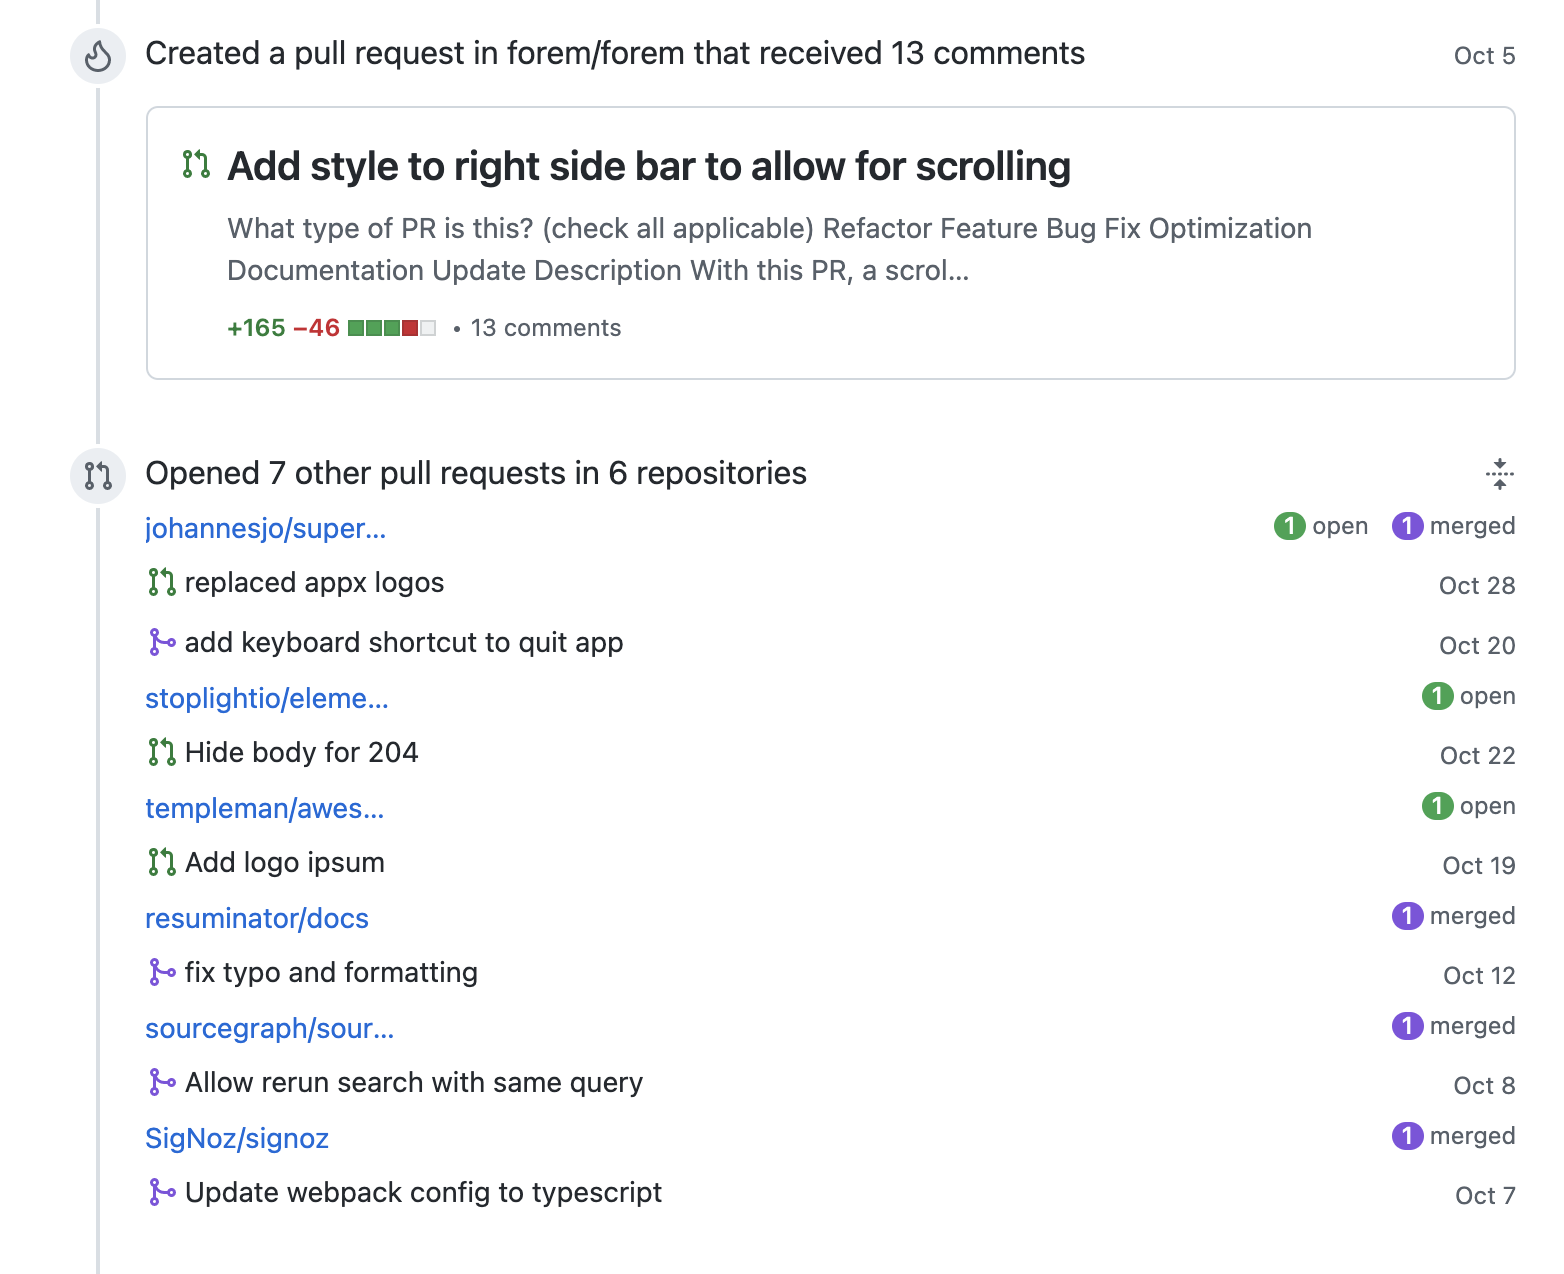Select the 'Allow rerun search with same query' entry
1564x1274 pixels.
point(413,1082)
